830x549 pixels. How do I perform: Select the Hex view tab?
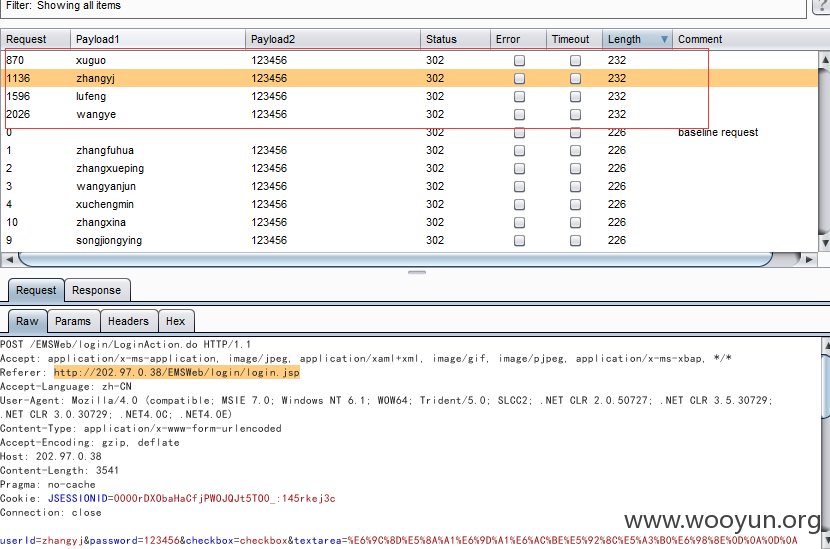tap(176, 321)
